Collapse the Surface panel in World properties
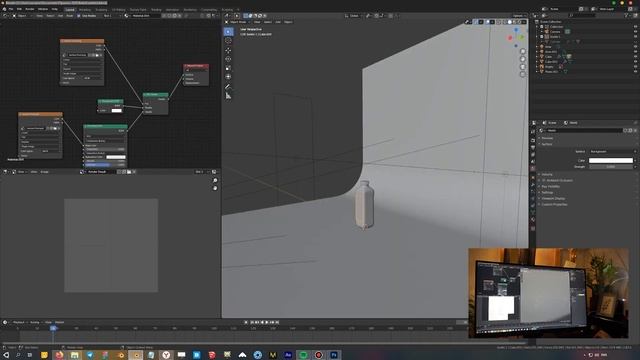This screenshot has width=640, height=360. point(547,144)
